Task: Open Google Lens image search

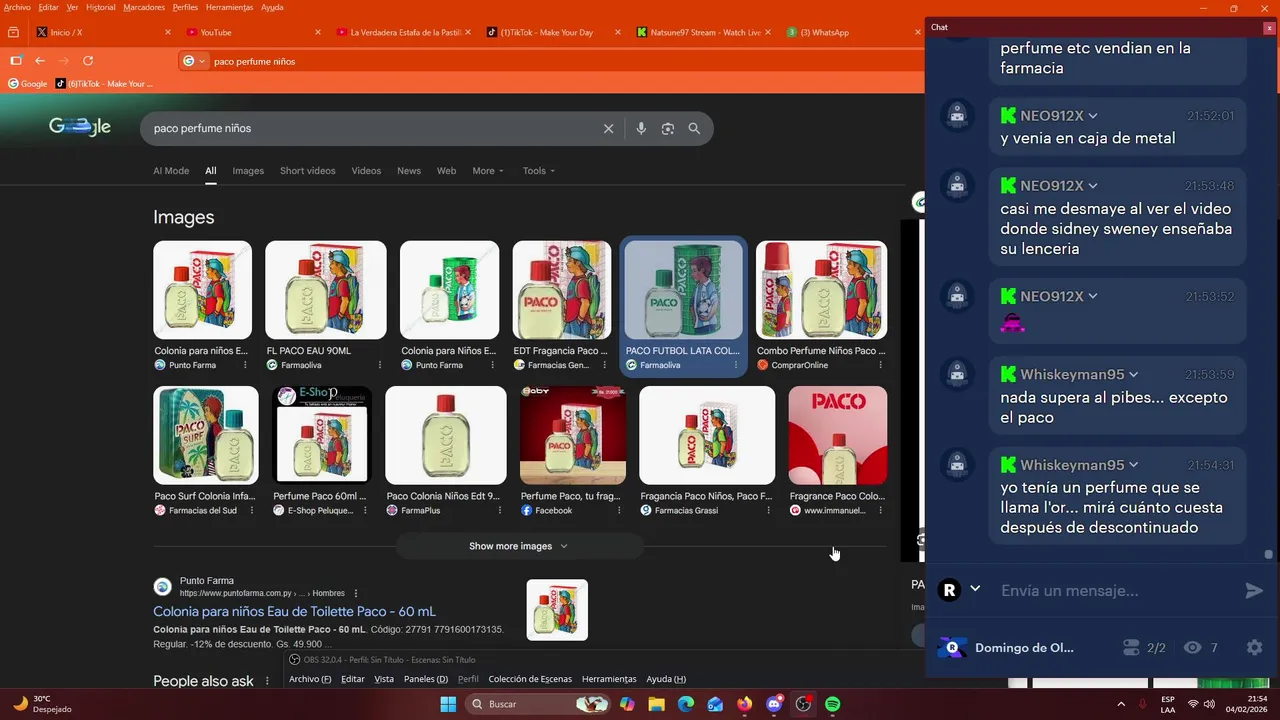Action: click(x=668, y=128)
